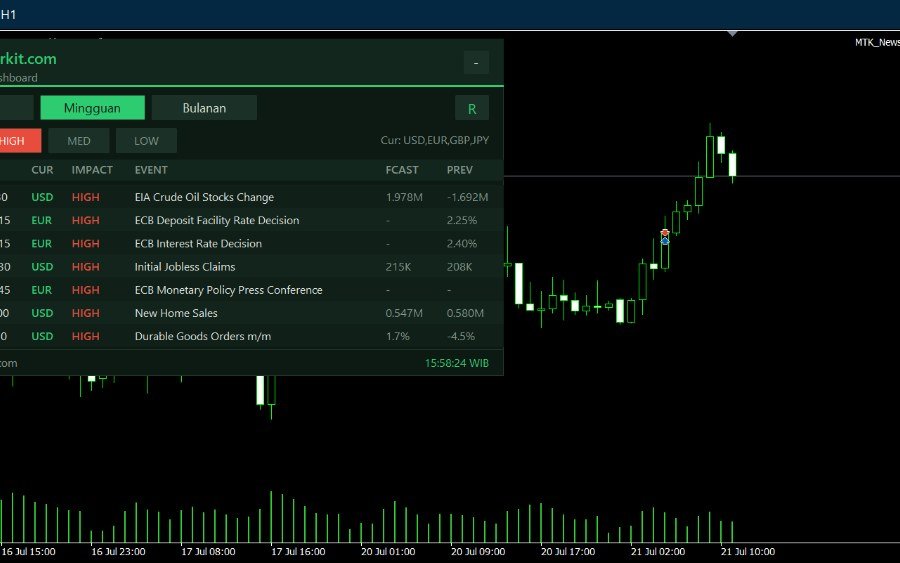Click EUR currency in ECB Interest Rate row
The height and width of the screenshot is (563, 900).
pos(41,243)
